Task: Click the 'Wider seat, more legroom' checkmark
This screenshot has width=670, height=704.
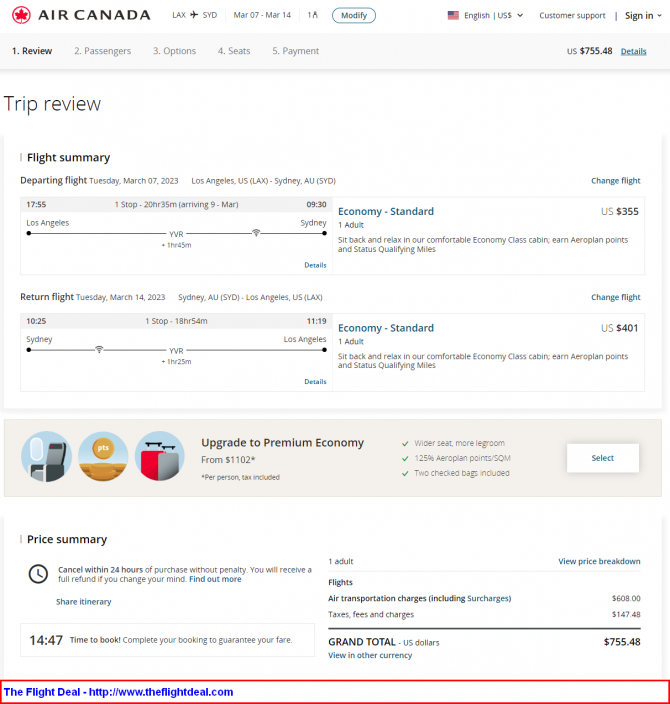Action: [405, 444]
